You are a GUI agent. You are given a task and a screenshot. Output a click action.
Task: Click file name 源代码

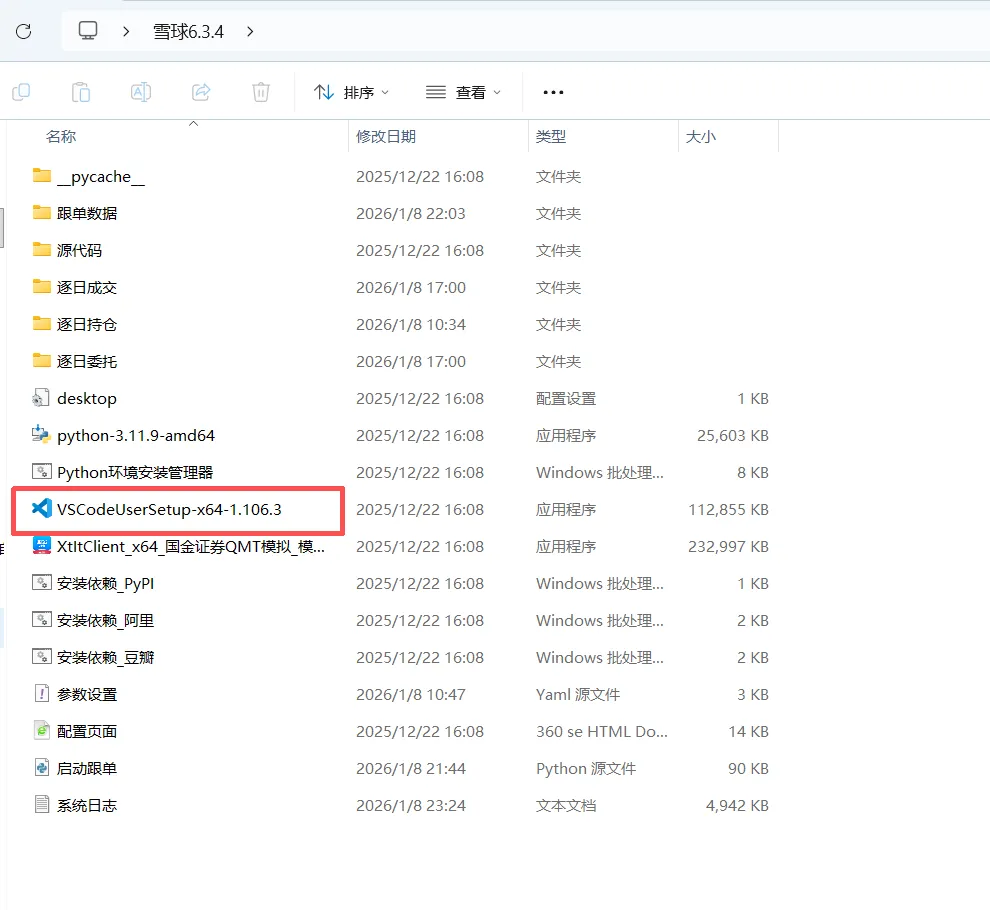tap(79, 251)
